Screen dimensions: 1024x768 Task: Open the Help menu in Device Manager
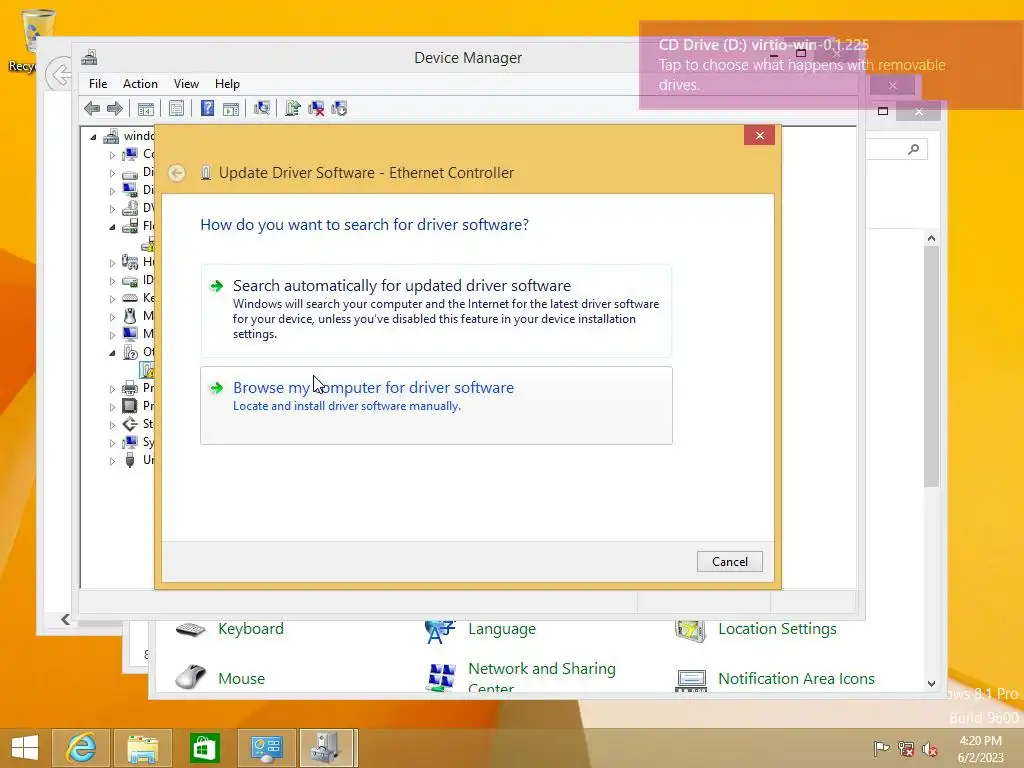click(x=227, y=84)
